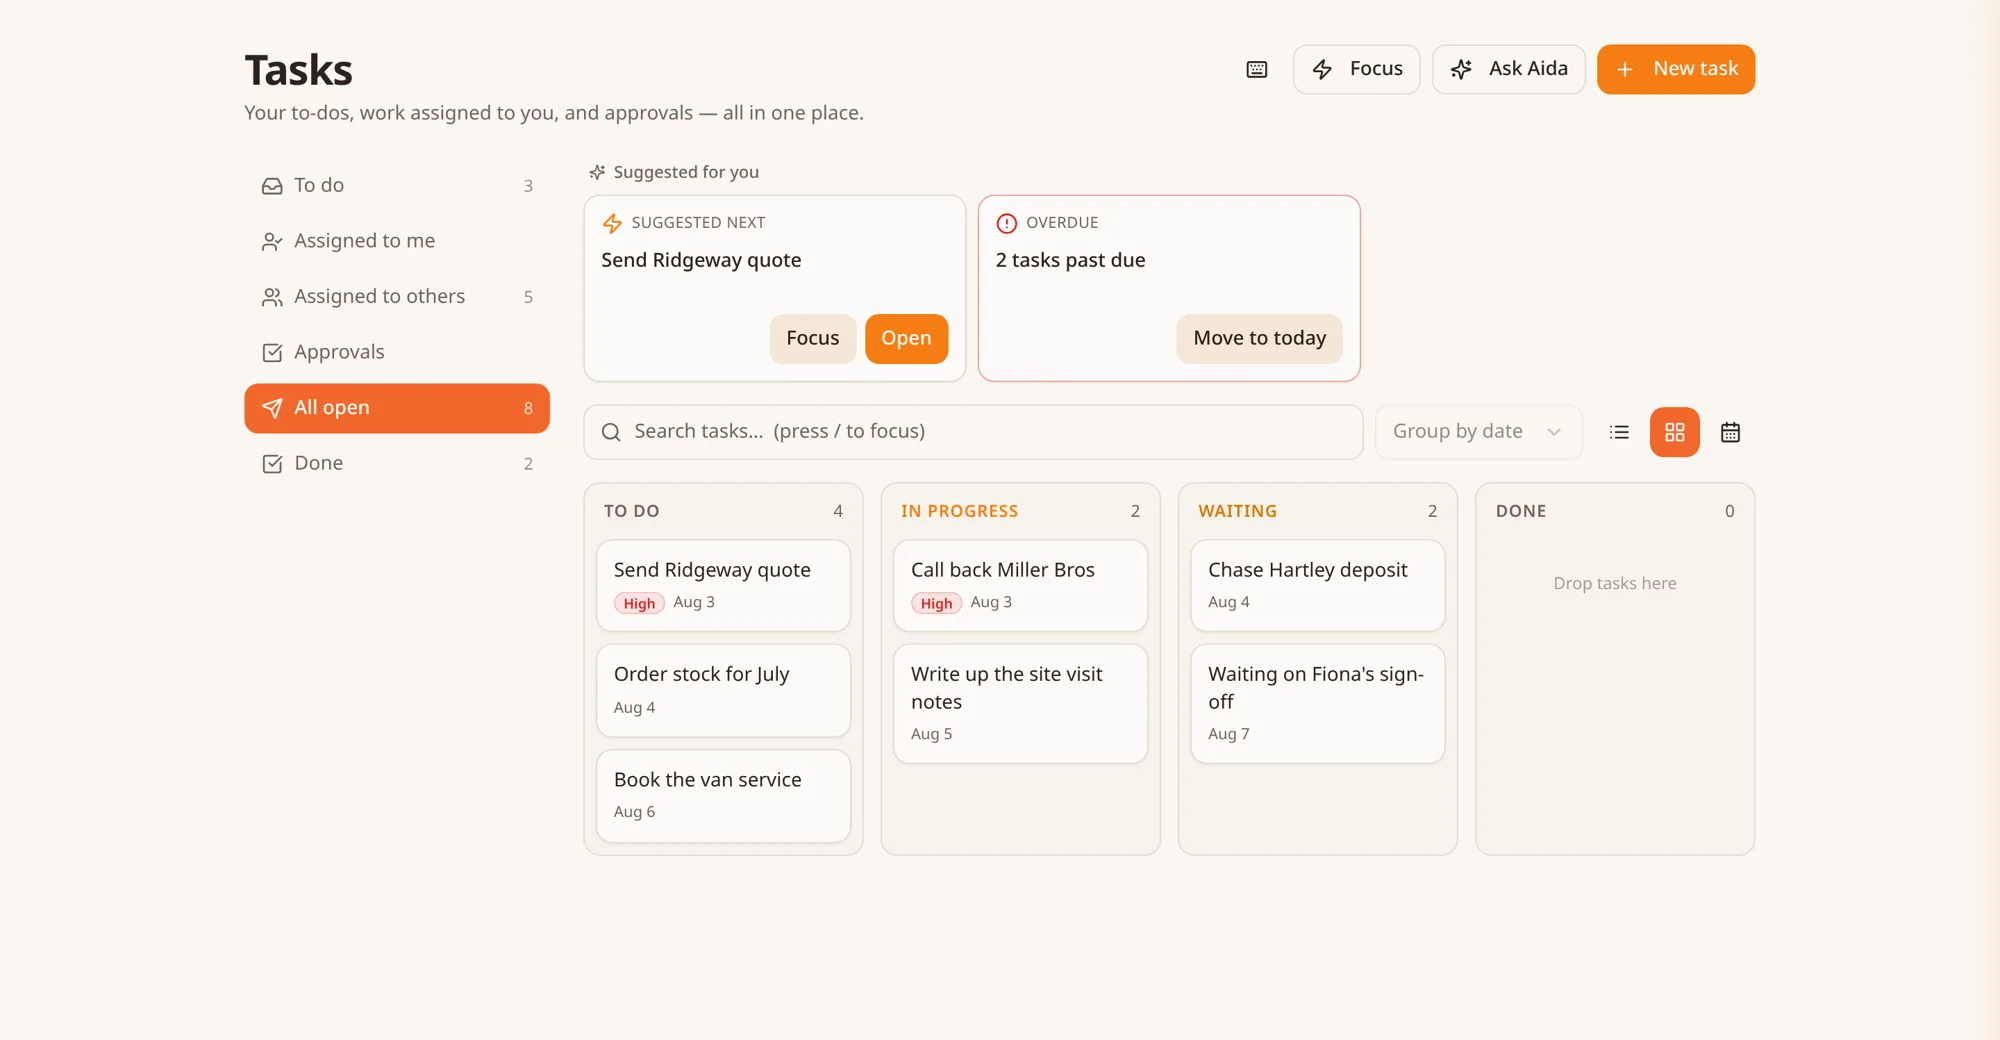
Task: Create a New task
Action: click(x=1676, y=69)
